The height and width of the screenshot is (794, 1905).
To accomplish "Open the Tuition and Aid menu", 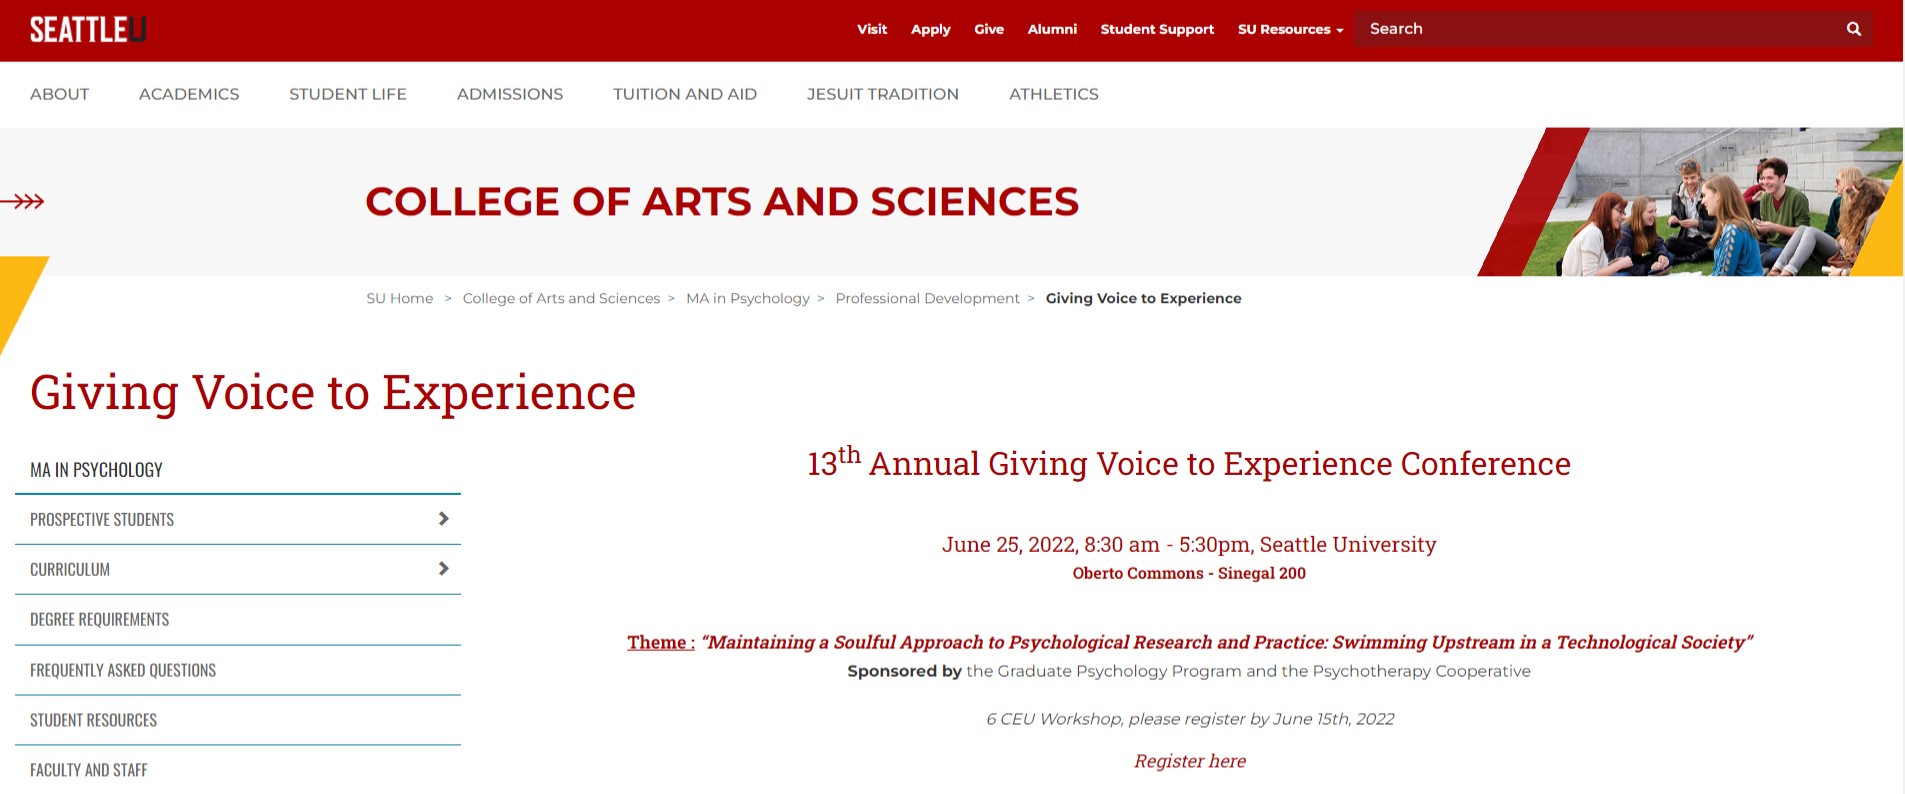I will tap(685, 94).
